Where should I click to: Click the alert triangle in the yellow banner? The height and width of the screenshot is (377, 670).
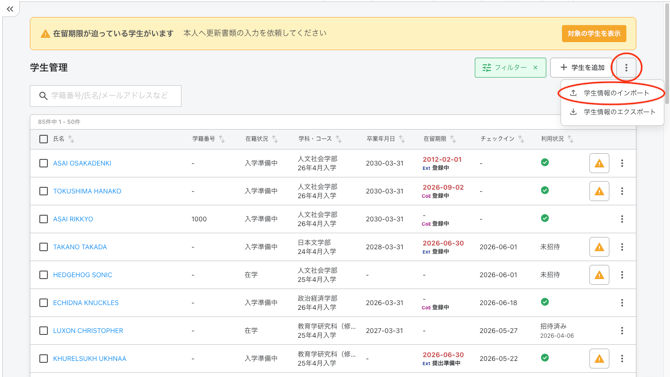click(45, 33)
